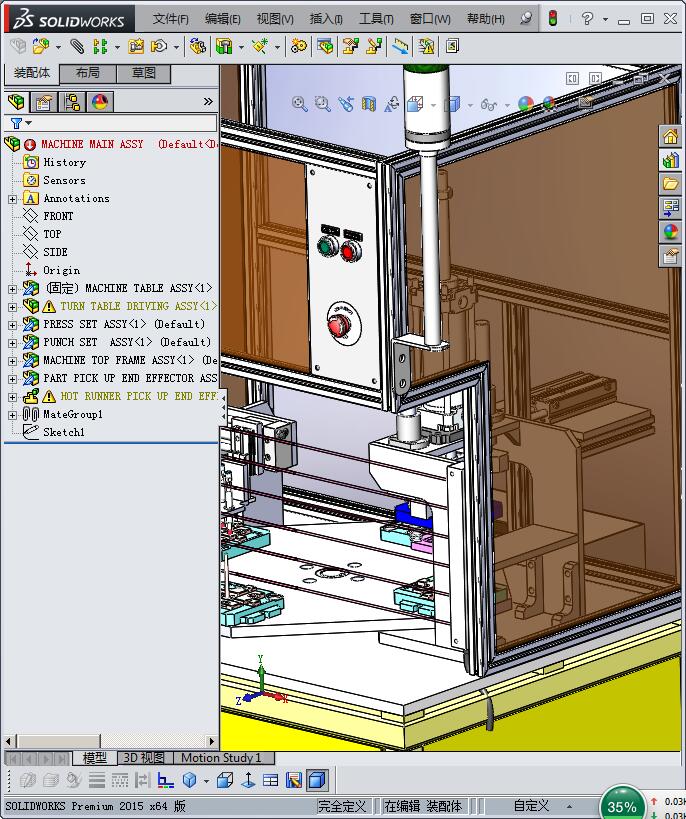This screenshot has height=819, width=686.
Task: Expand the Annotations tree node
Action: click(x=13, y=199)
